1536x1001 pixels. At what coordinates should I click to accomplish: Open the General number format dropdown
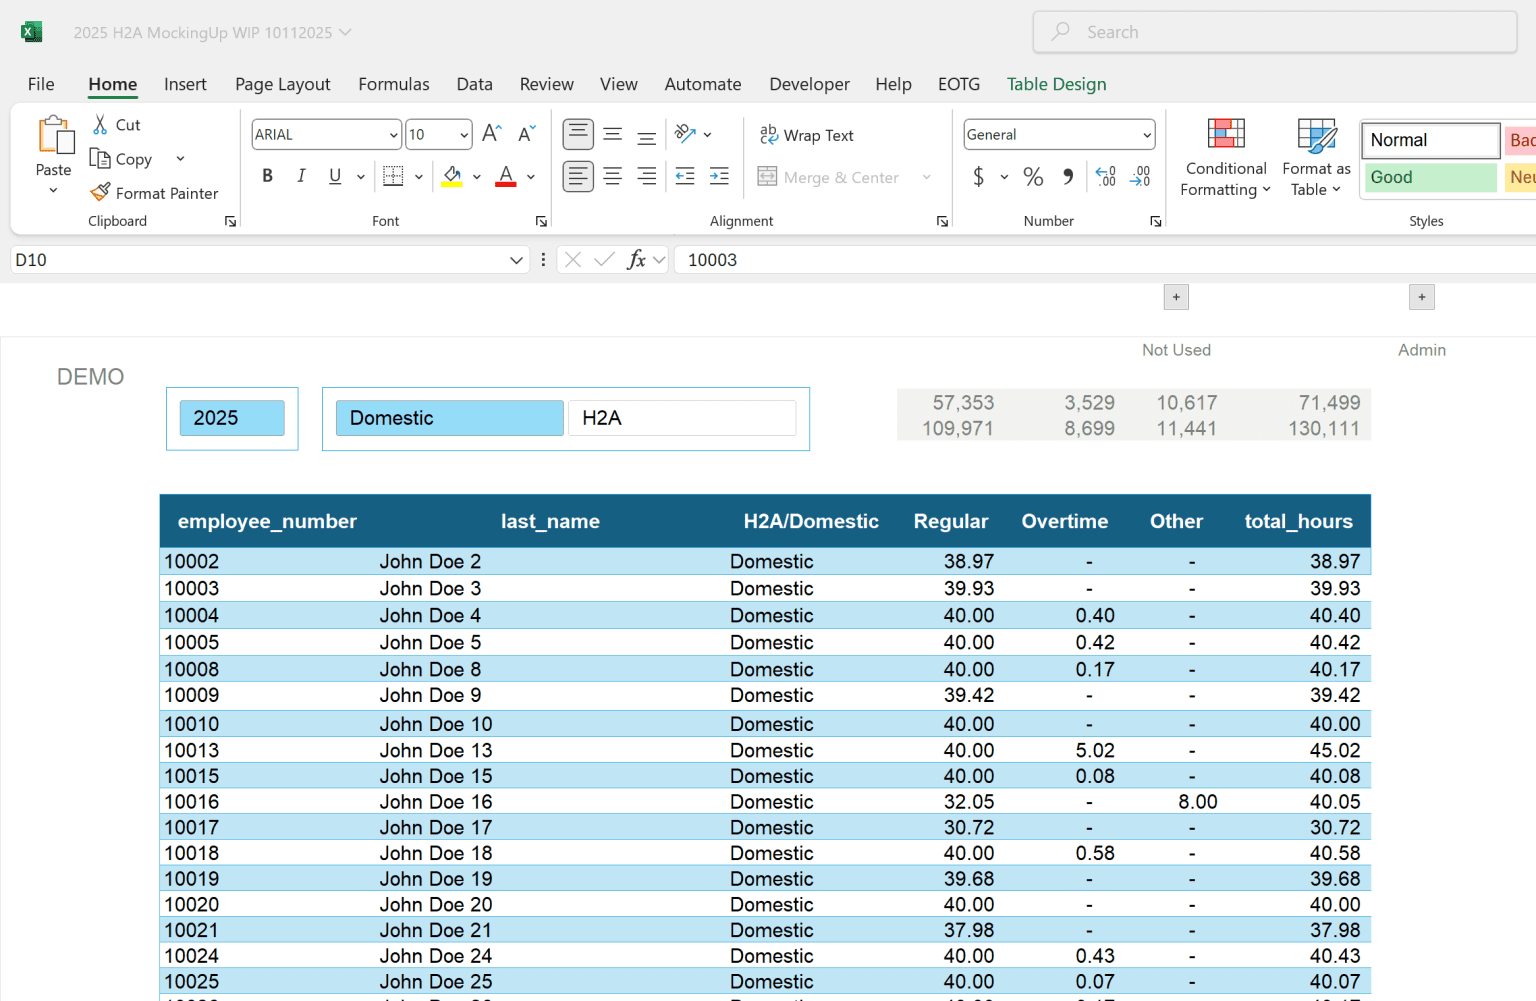coord(1144,134)
